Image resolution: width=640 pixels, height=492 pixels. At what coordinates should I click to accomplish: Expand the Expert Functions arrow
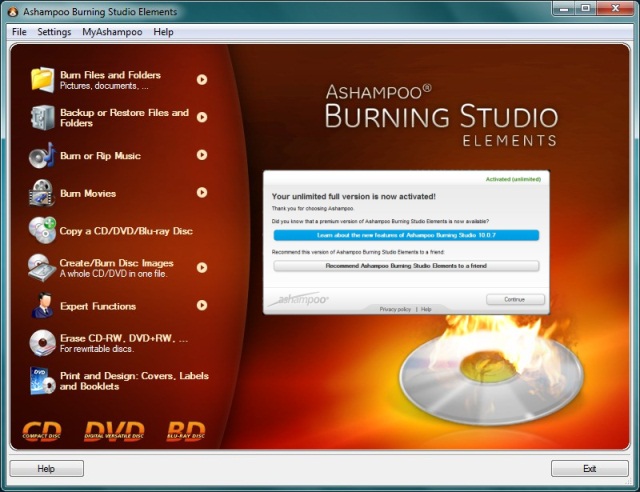coord(202,305)
